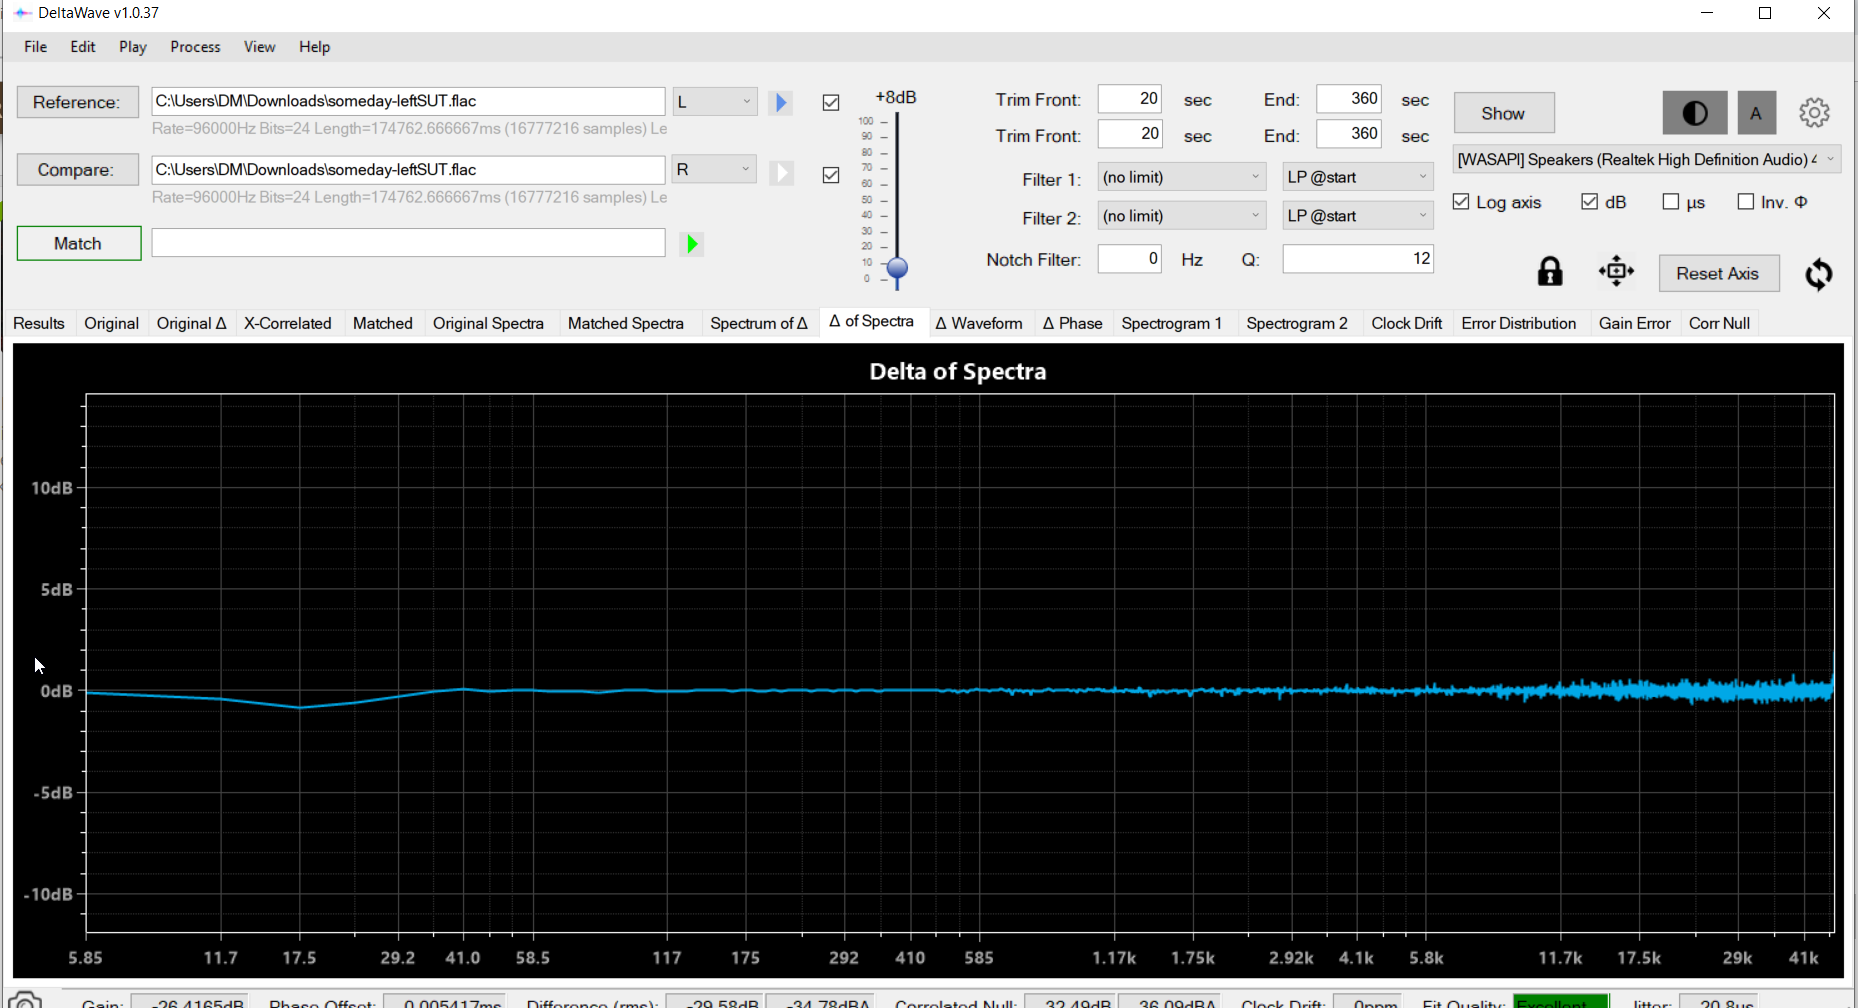1858x1008 pixels.
Task: Click the Reference button
Action: [77, 102]
